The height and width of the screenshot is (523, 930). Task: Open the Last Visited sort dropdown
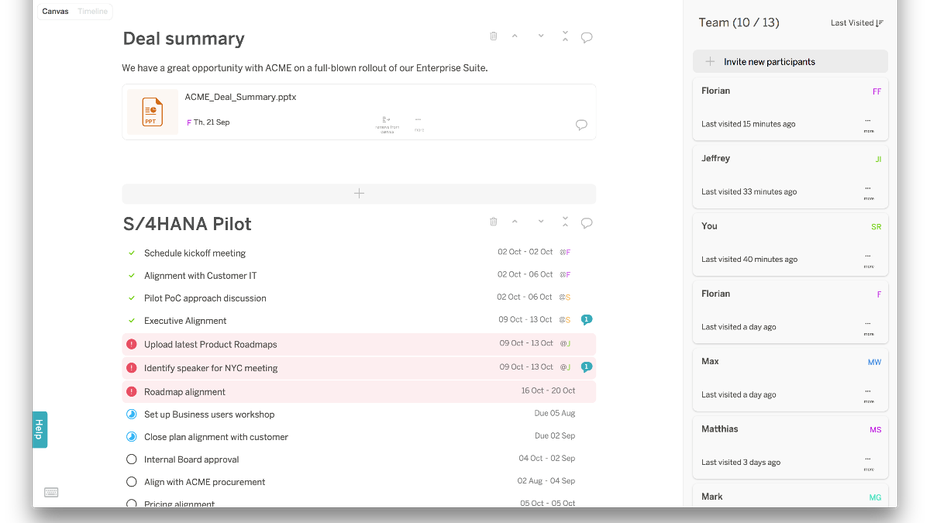point(857,23)
